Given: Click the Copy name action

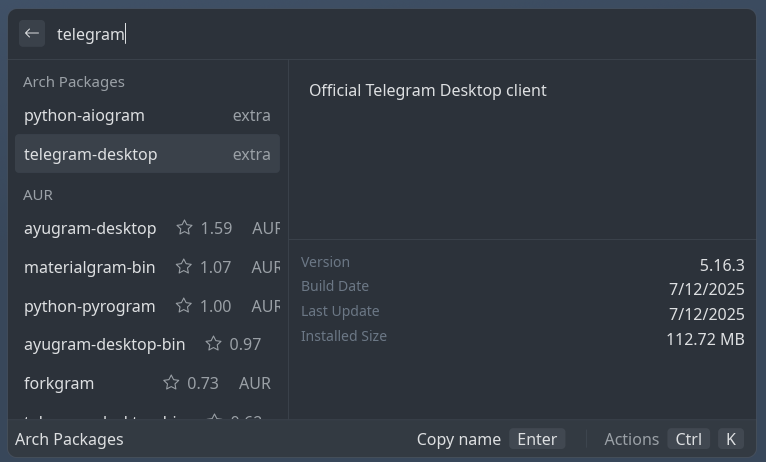Looking at the screenshot, I should pos(459,439).
